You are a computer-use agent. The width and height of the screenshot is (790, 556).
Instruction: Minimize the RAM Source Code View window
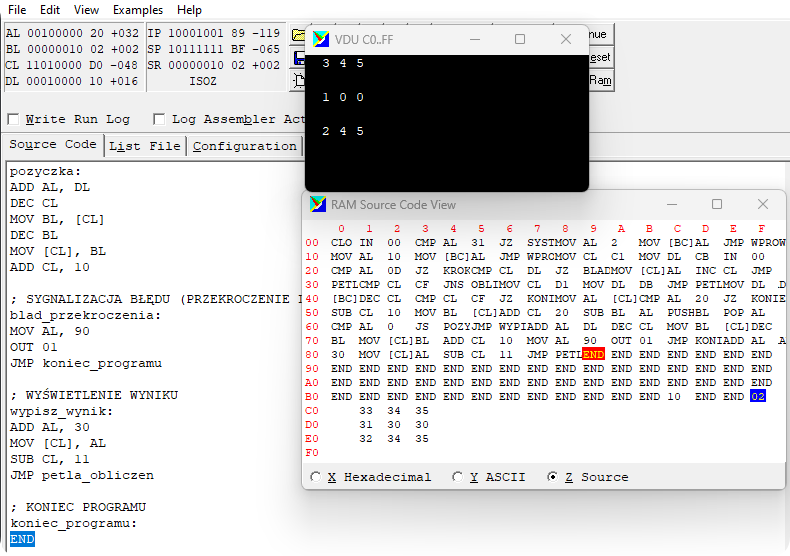pos(670,204)
